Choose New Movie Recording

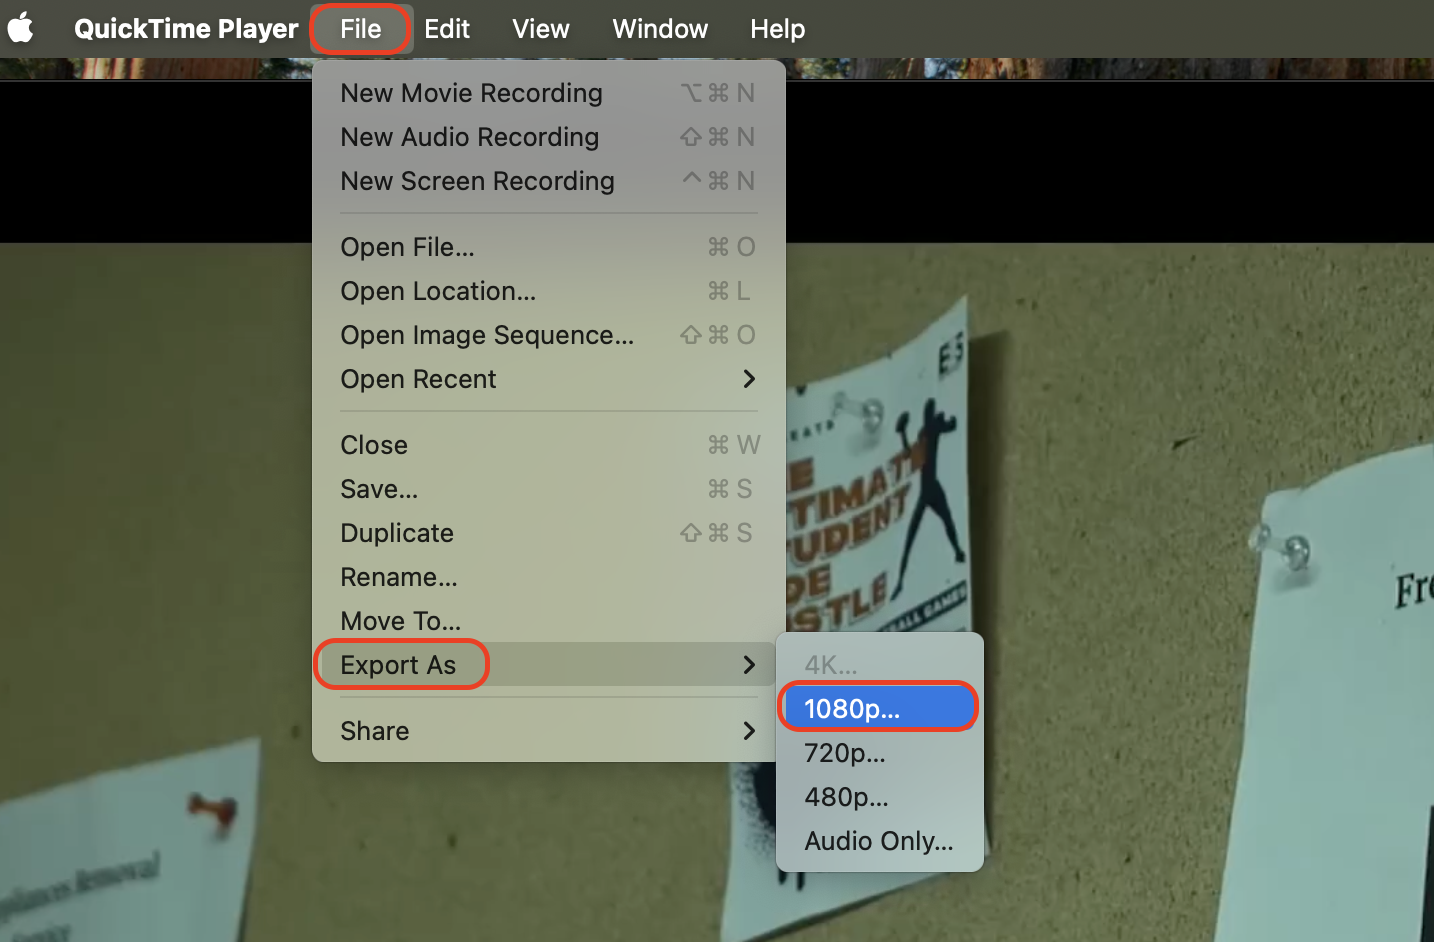549,93
